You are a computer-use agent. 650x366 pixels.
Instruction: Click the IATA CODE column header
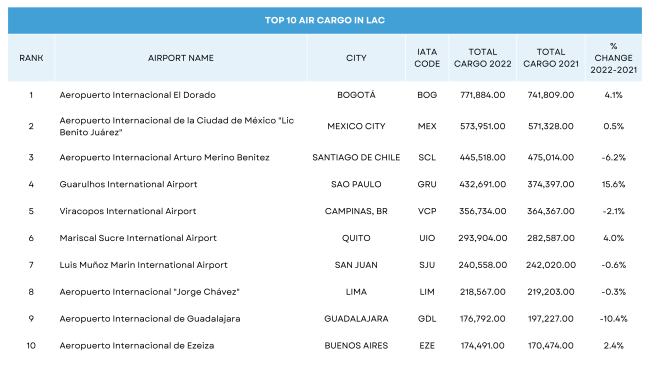tap(427, 58)
